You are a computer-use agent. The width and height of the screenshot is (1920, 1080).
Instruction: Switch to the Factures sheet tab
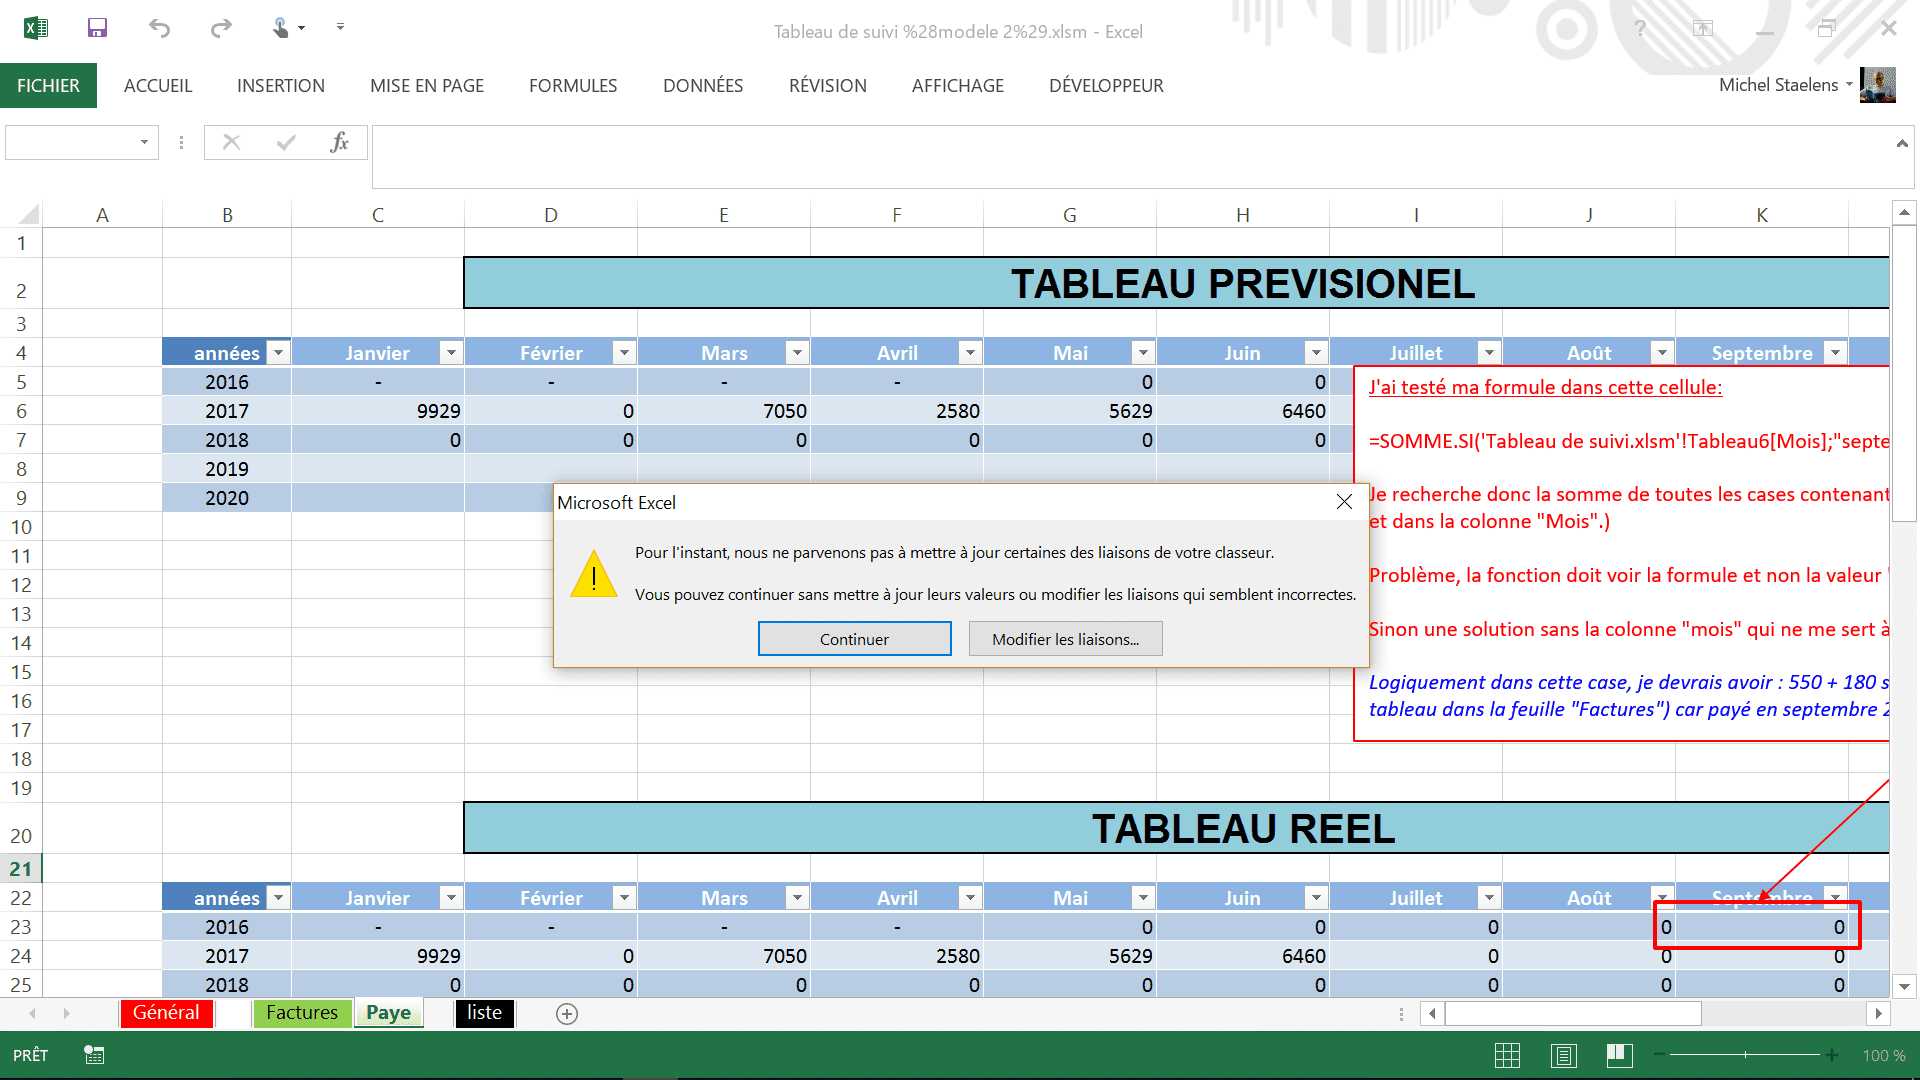302,1013
